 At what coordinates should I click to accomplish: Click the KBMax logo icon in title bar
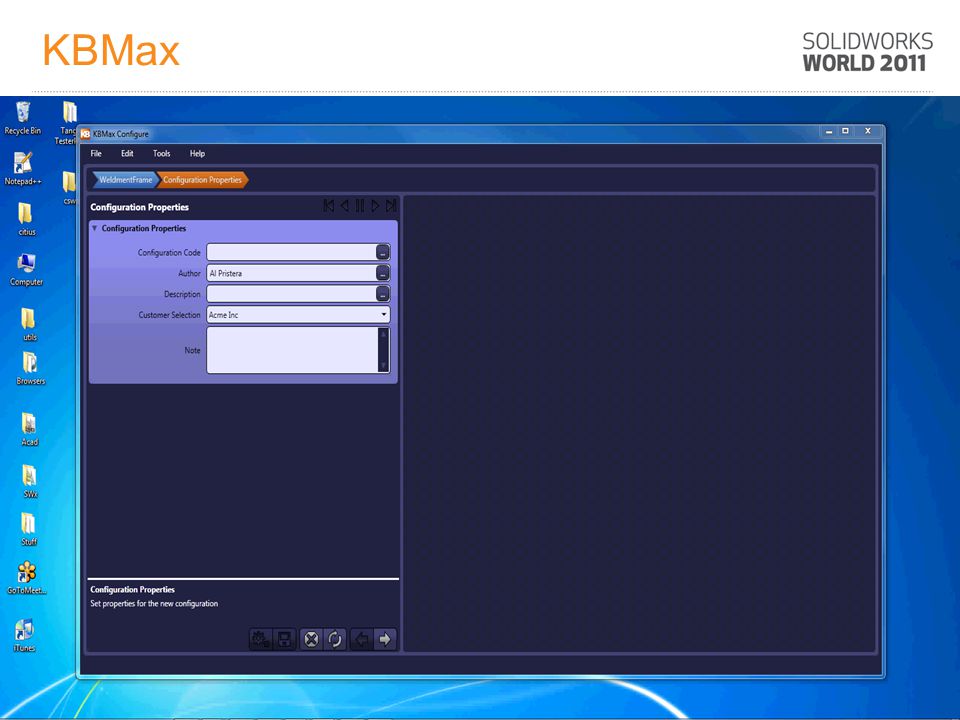pos(86,134)
